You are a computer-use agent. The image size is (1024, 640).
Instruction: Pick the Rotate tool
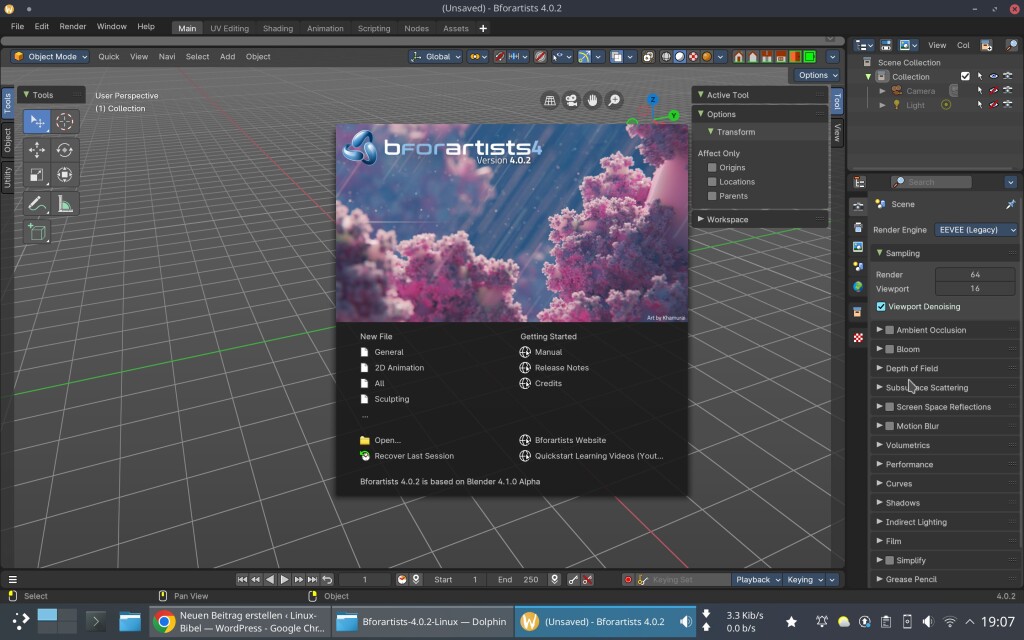(x=64, y=150)
